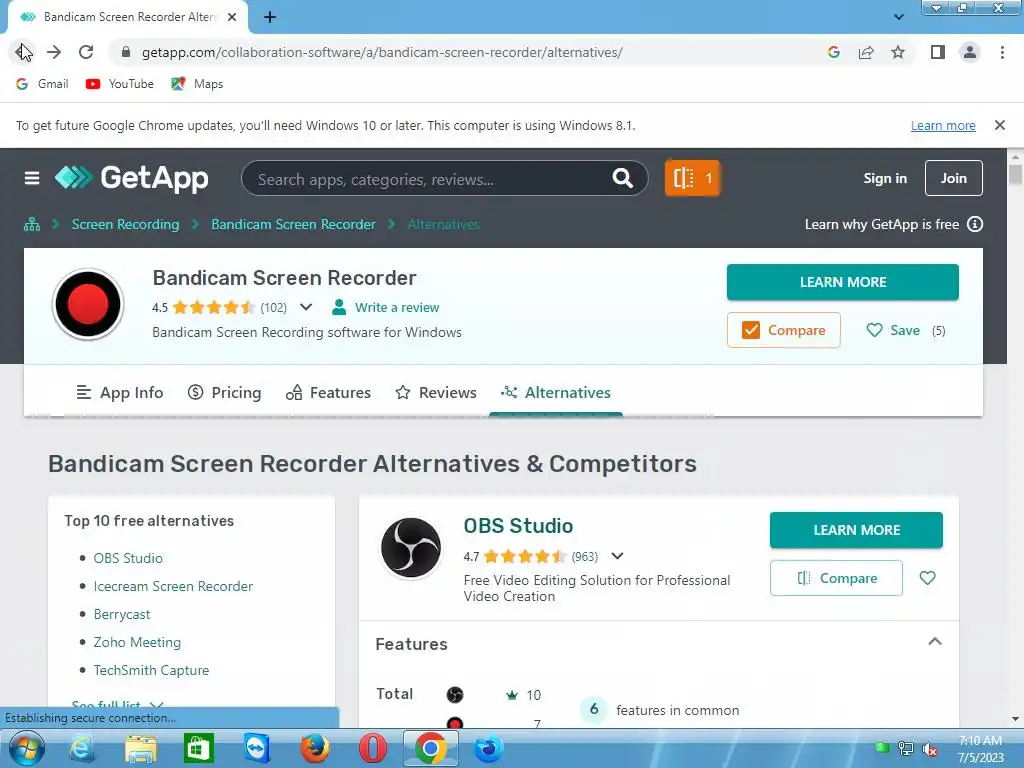Open Chrome three-dot menu
Image resolution: width=1024 pixels, height=768 pixels.
tap(1002, 52)
